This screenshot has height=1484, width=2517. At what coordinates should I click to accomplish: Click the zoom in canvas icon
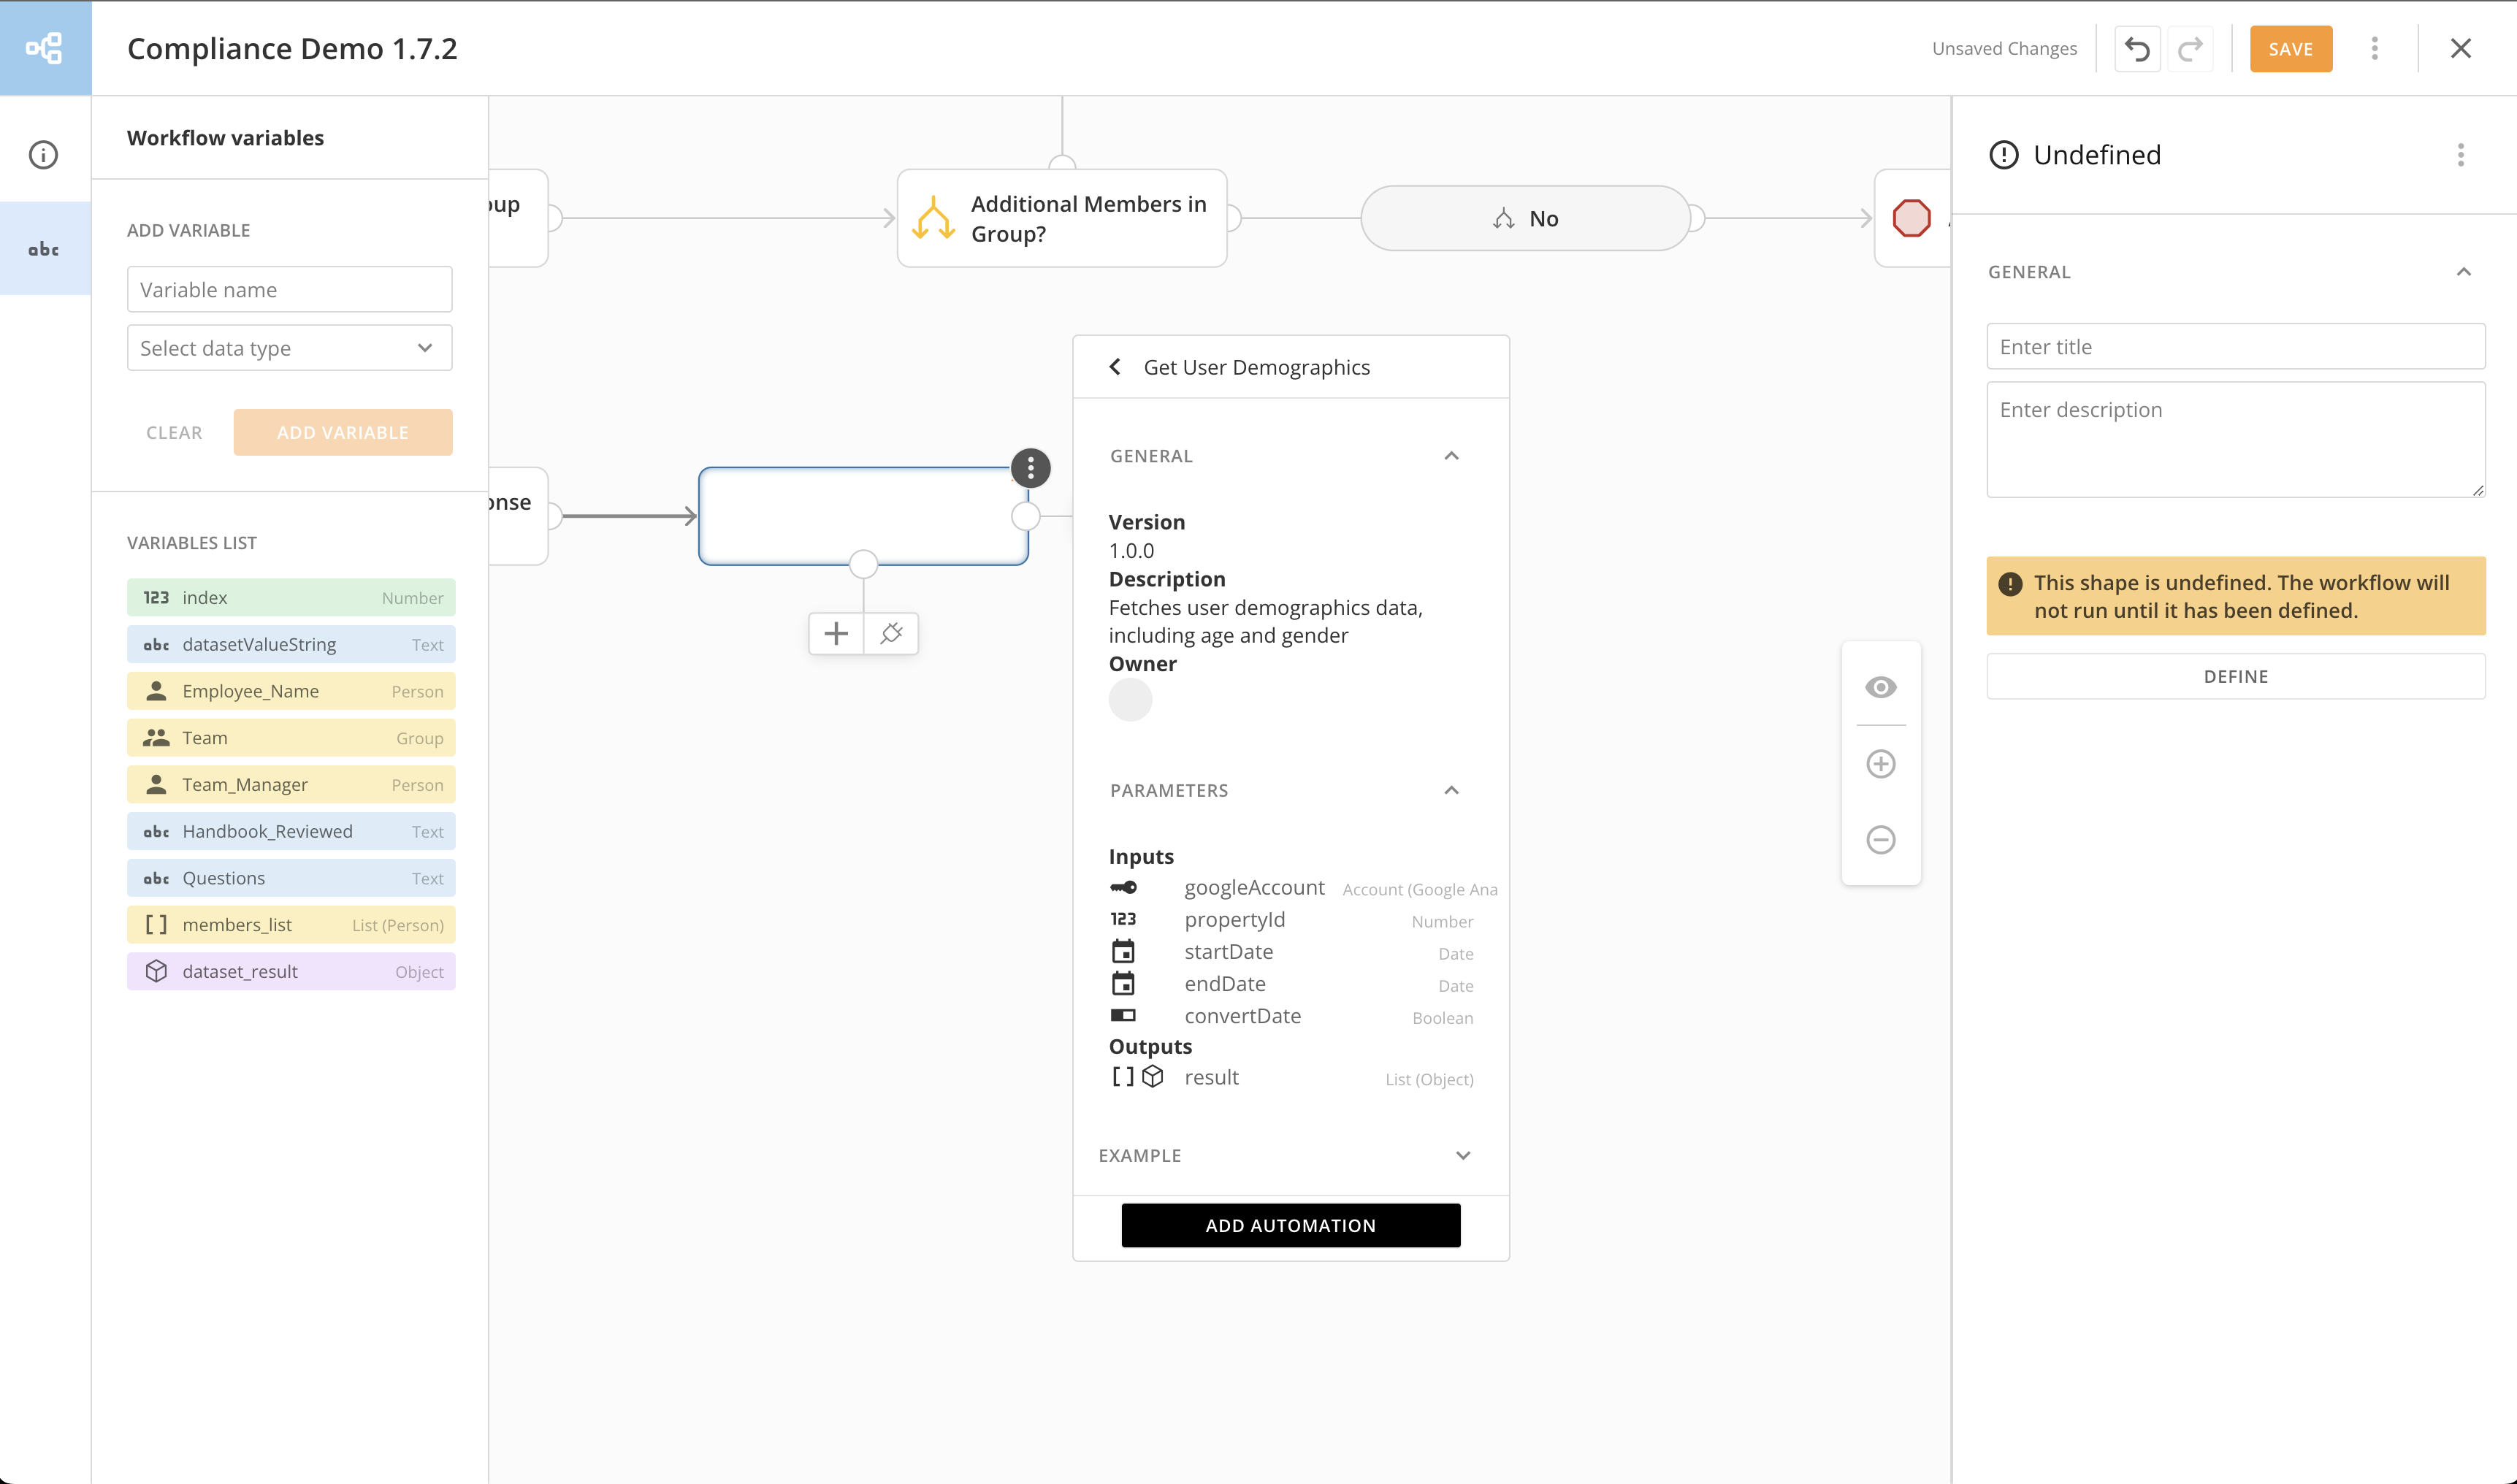tap(1880, 764)
